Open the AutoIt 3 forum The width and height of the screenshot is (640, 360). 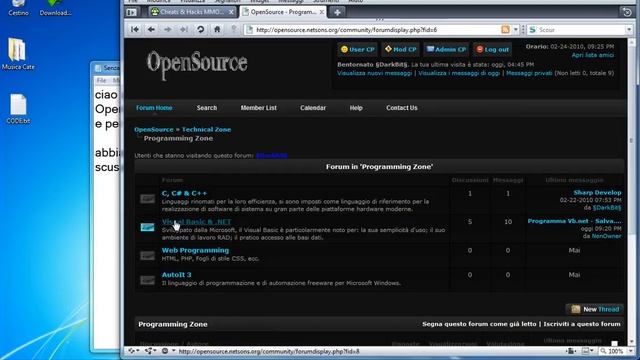pyautogui.click(x=176, y=275)
